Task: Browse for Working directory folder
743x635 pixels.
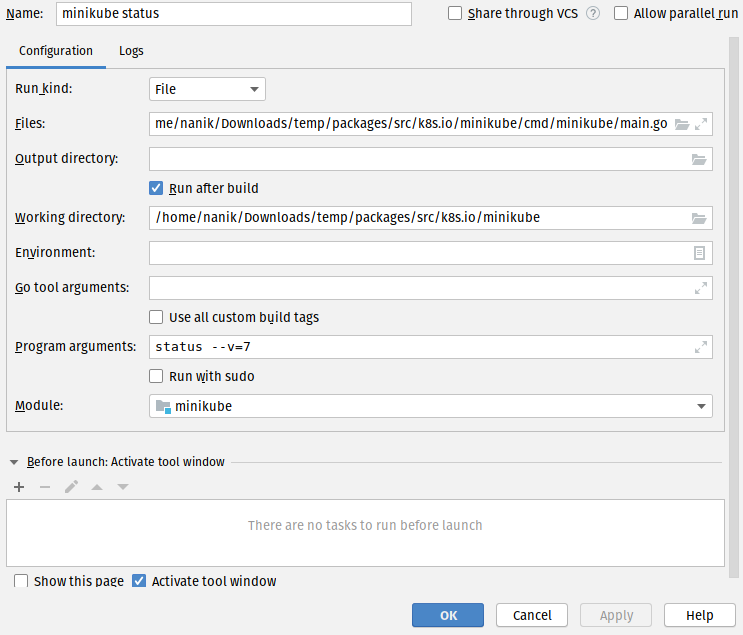Action: point(699,218)
